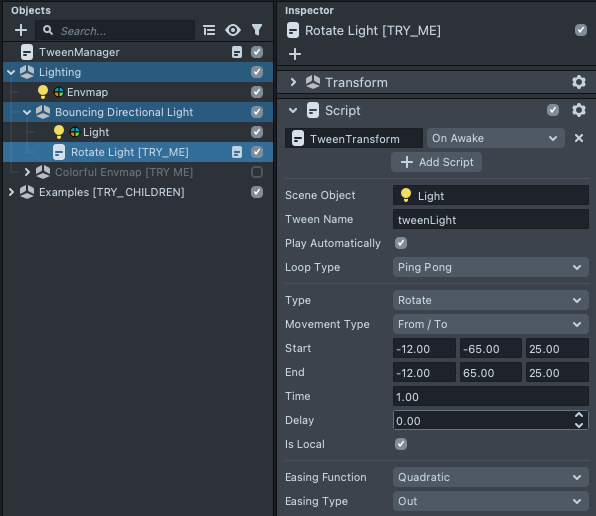Expand the Examples [TRY_CHILDREN] node
Viewport: 596px width, 516px height.
click(11, 192)
